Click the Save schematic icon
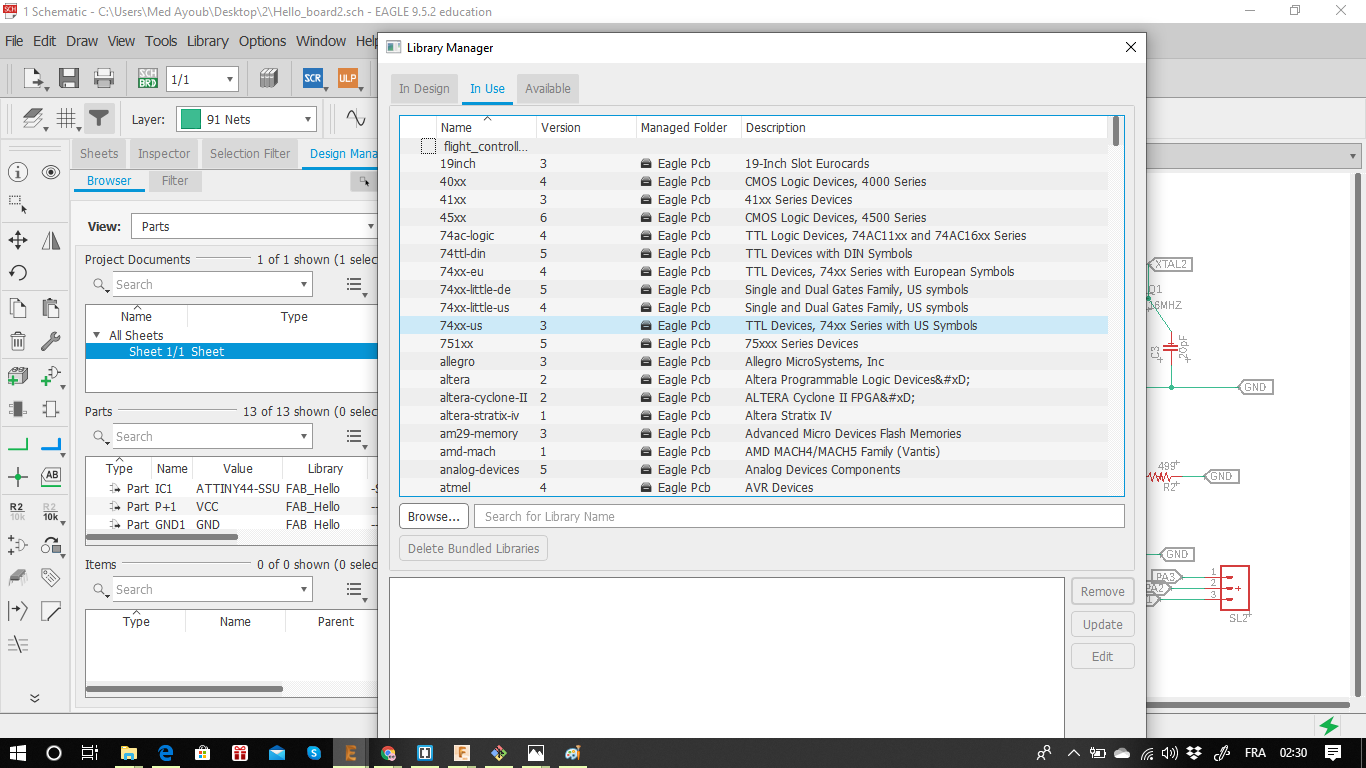Viewport: 1366px width, 768px height. point(69,78)
